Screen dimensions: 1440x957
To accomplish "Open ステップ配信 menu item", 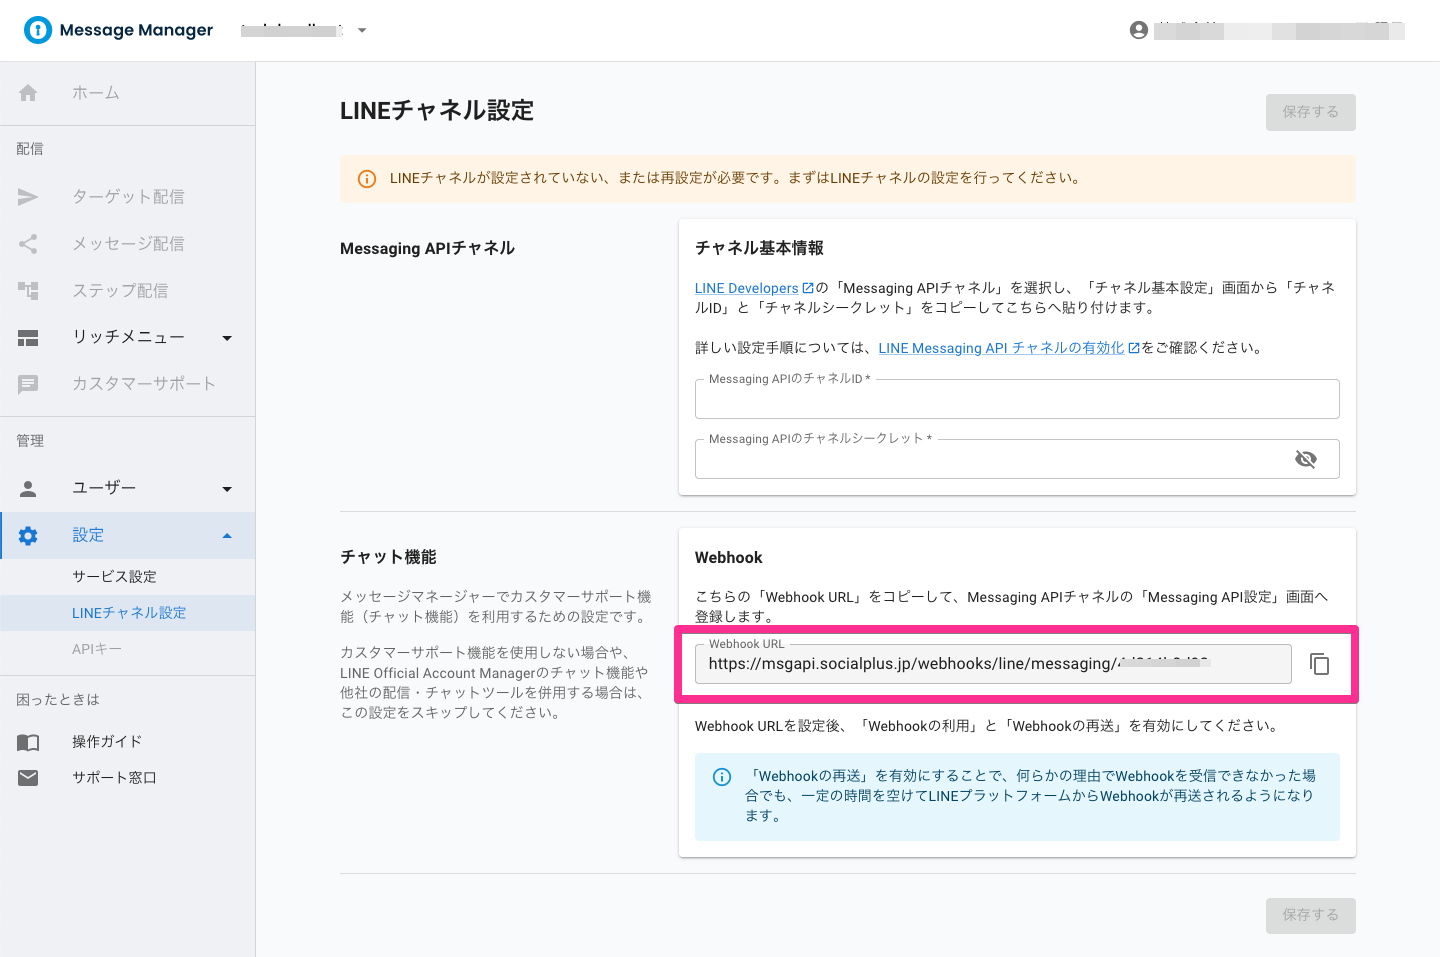I will click(x=128, y=291).
